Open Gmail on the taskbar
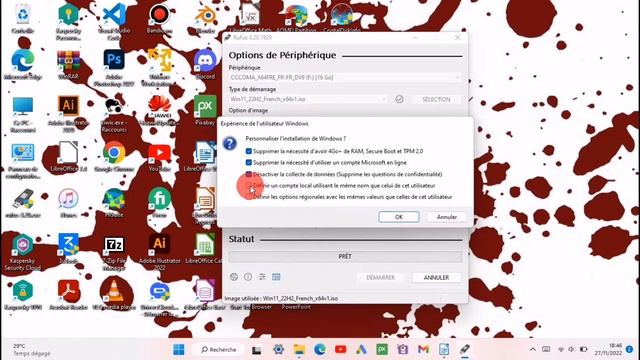The height and width of the screenshot is (360, 640). [x=423, y=349]
